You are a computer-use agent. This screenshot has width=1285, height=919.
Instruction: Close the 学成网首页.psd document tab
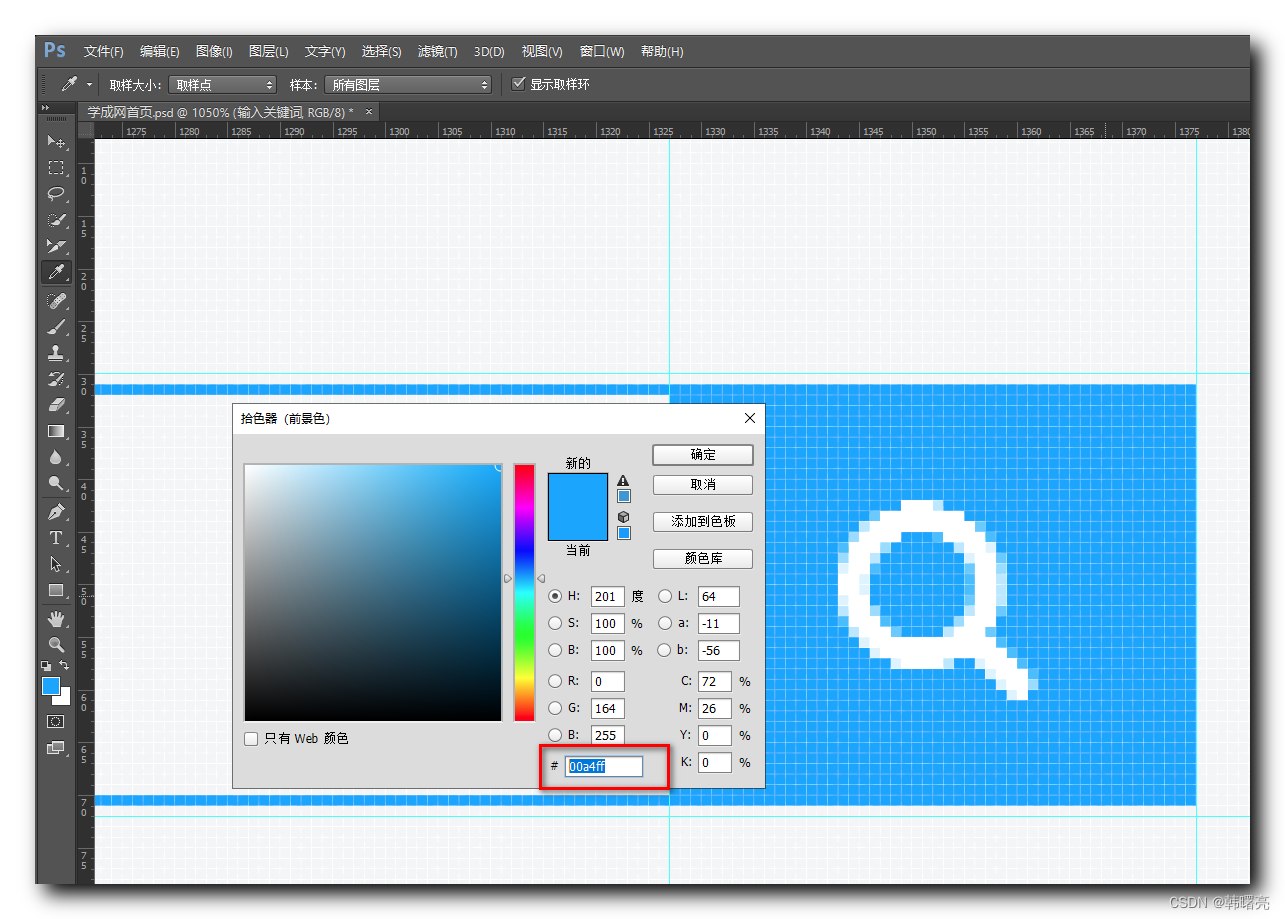[x=369, y=112]
